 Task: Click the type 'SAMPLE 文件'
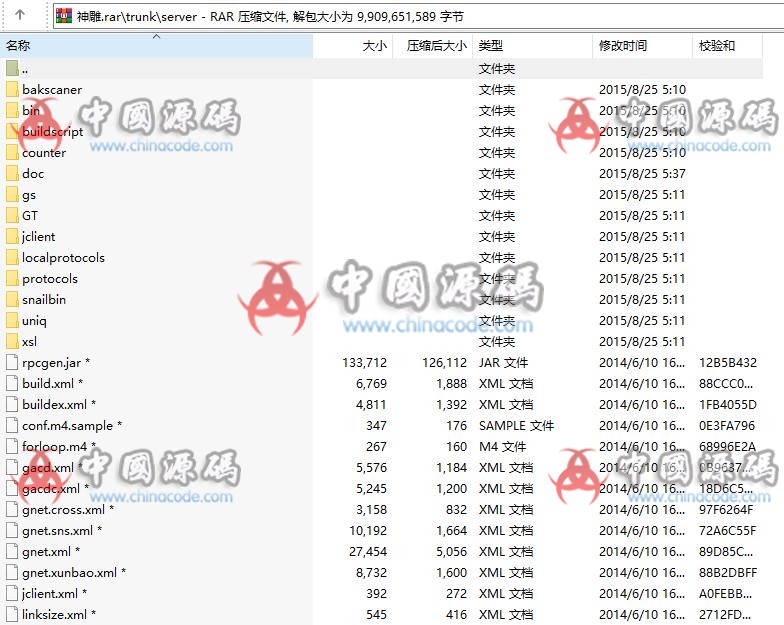click(x=516, y=426)
